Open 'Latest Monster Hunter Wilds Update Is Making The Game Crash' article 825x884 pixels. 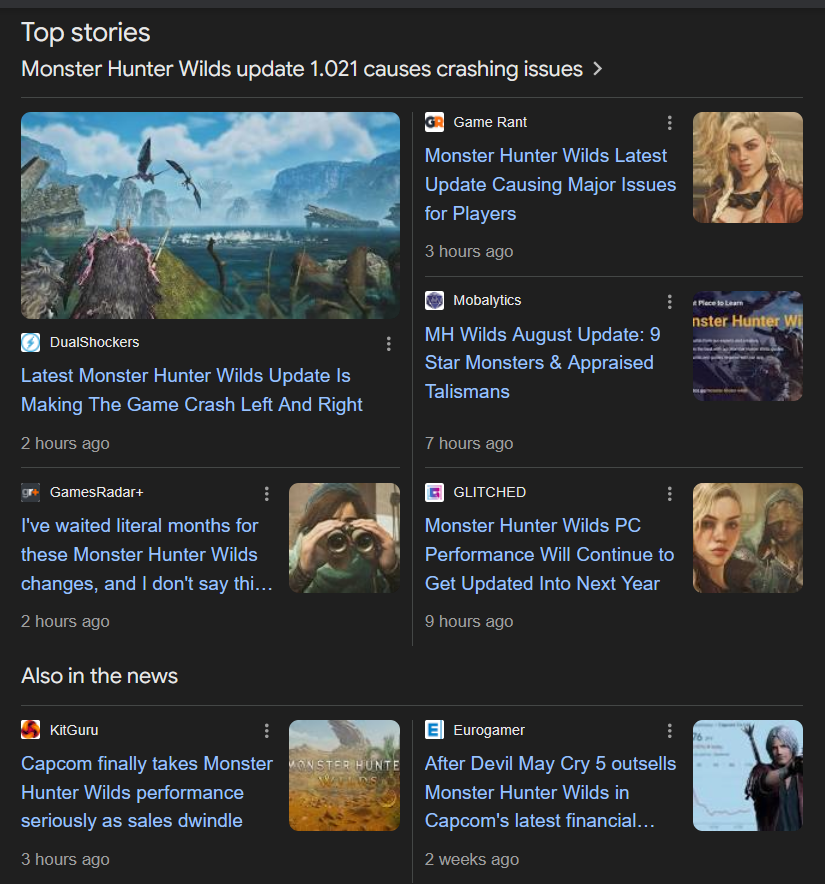click(192, 390)
